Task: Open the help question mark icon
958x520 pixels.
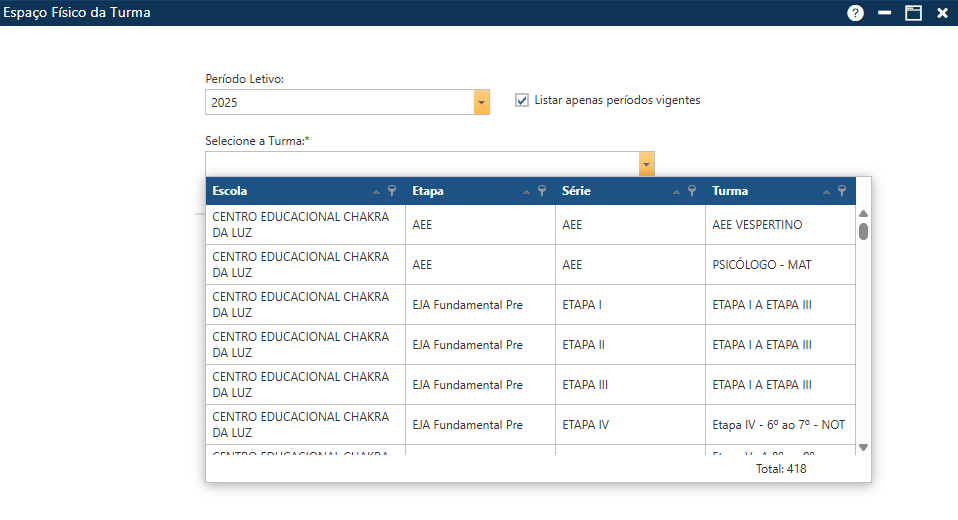Action: click(x=855, y=13)
